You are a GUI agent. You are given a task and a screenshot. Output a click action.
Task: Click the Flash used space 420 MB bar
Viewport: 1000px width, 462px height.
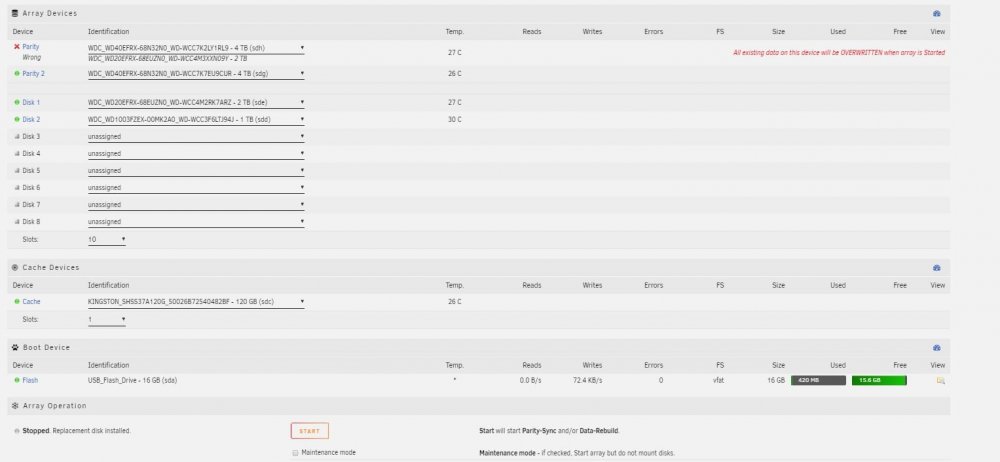coord(818,380)
